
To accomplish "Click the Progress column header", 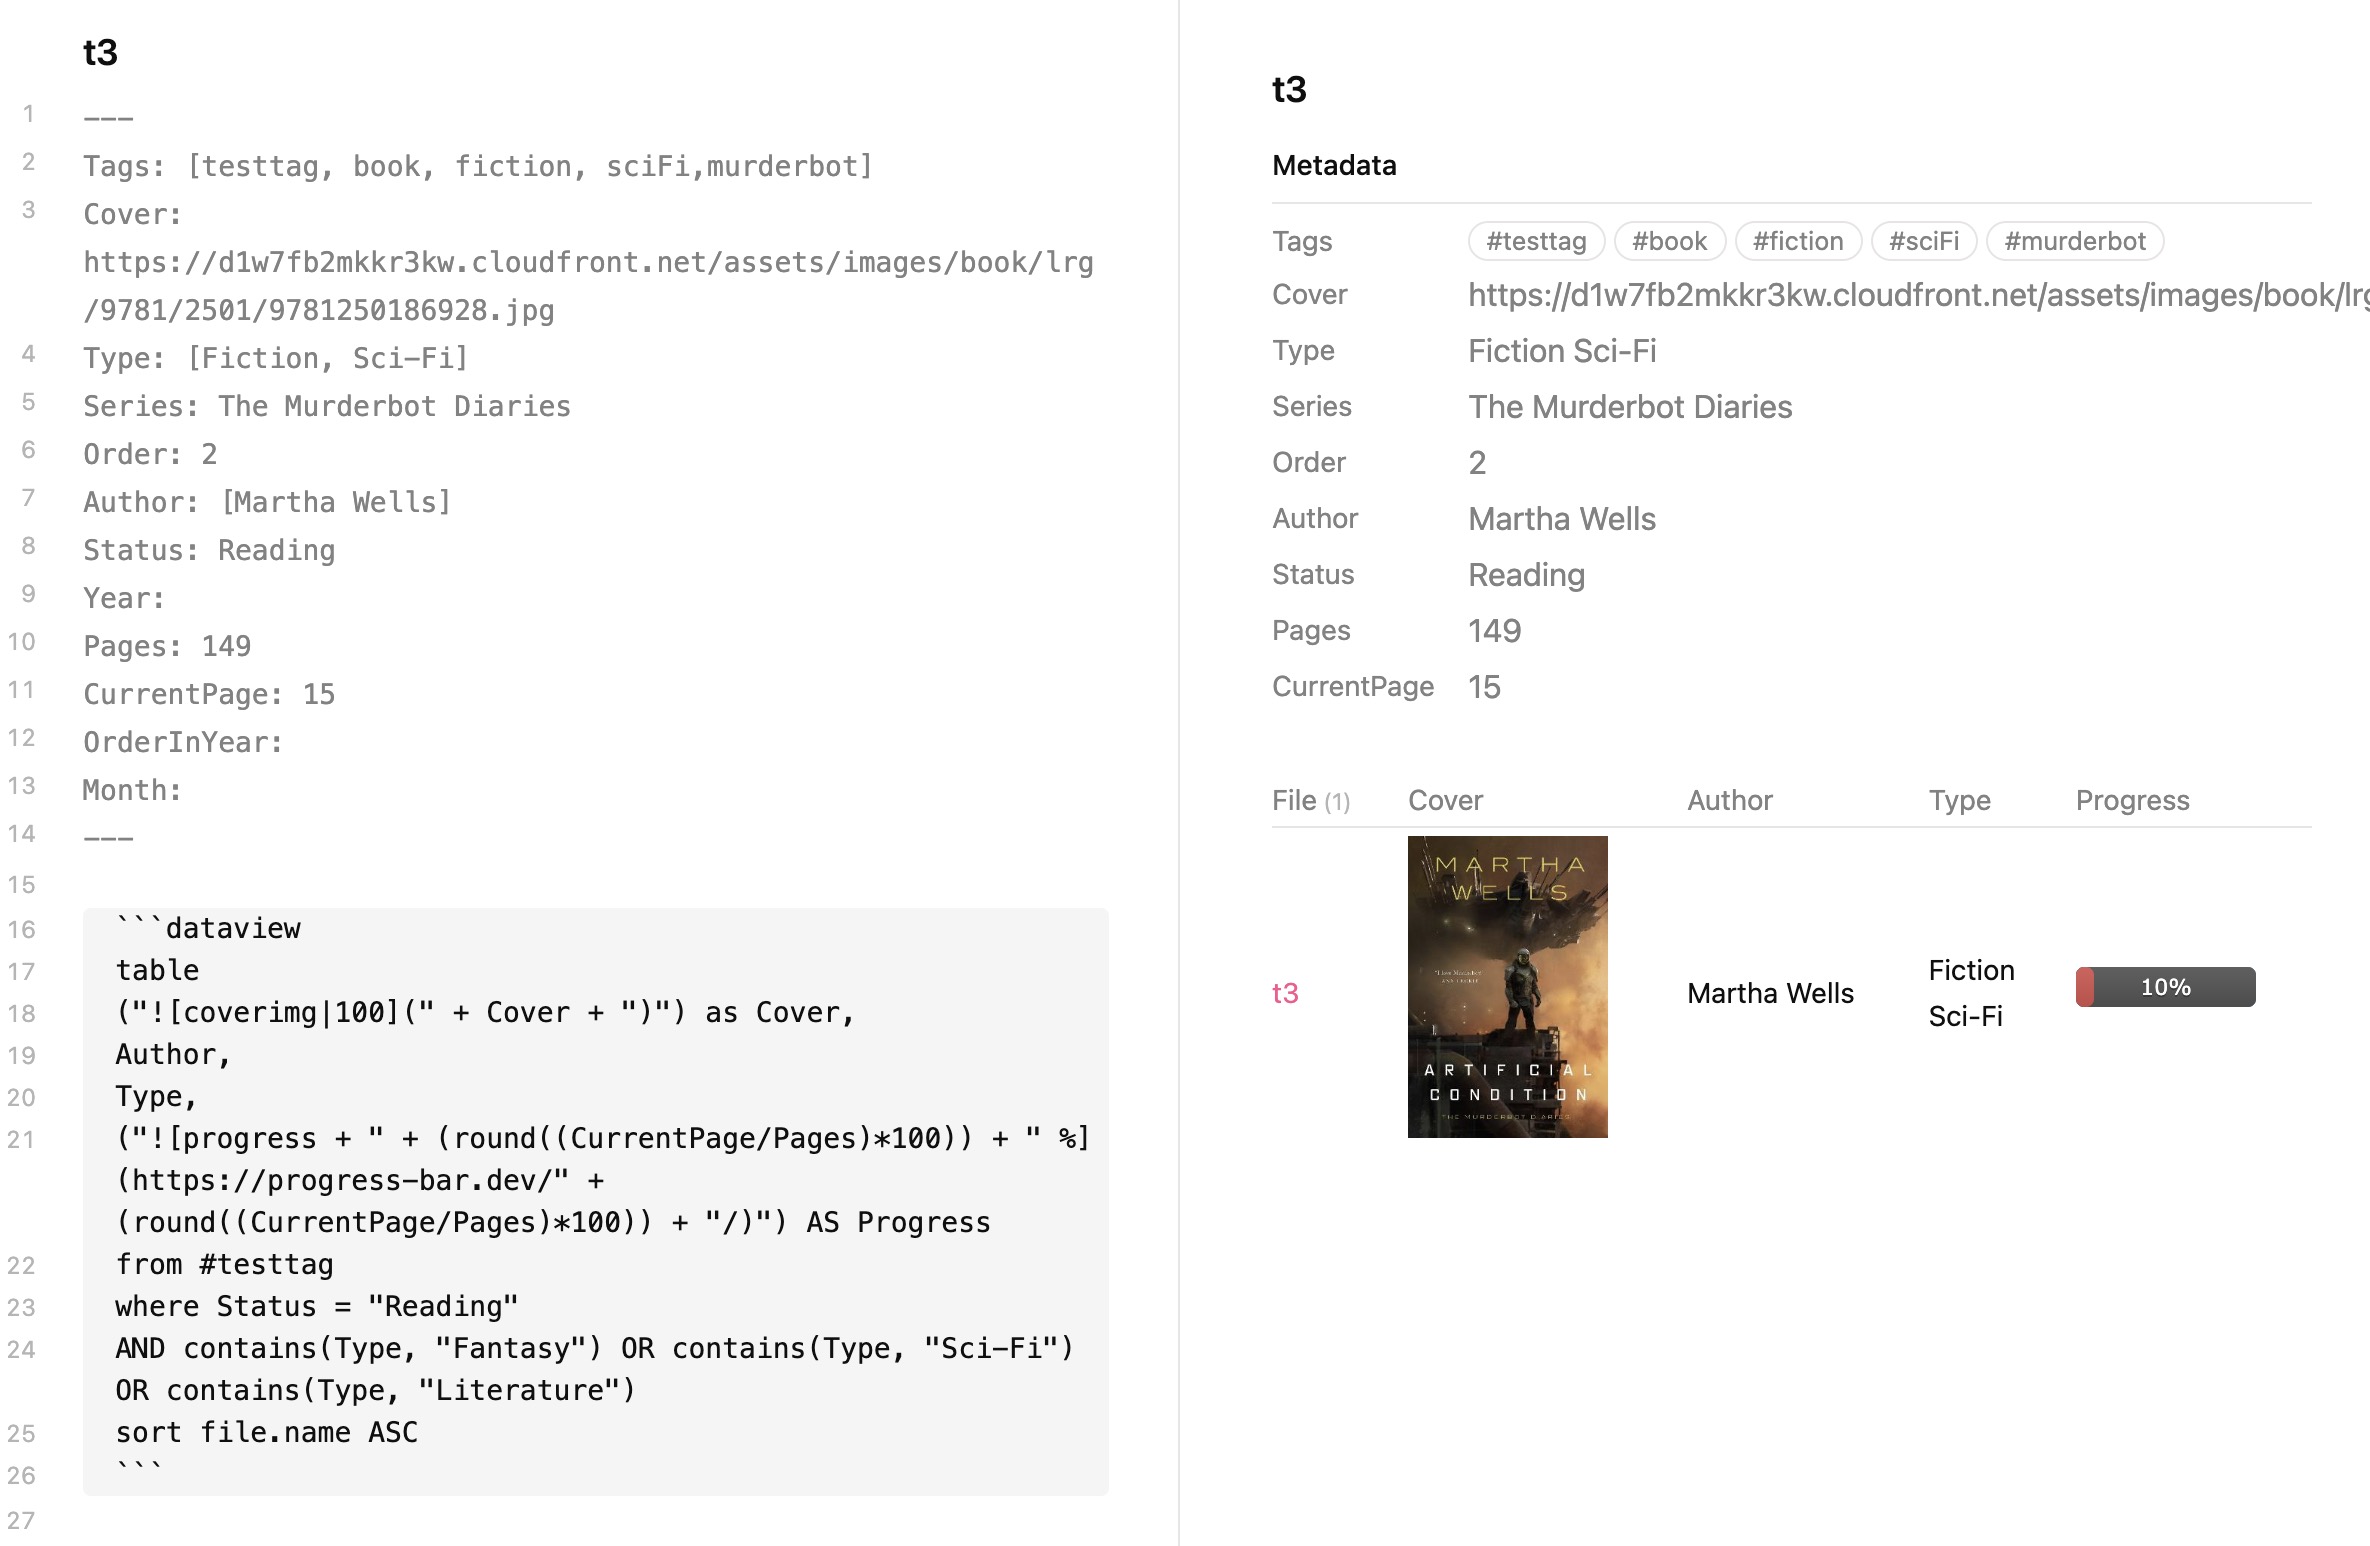I will (2132, 800).
